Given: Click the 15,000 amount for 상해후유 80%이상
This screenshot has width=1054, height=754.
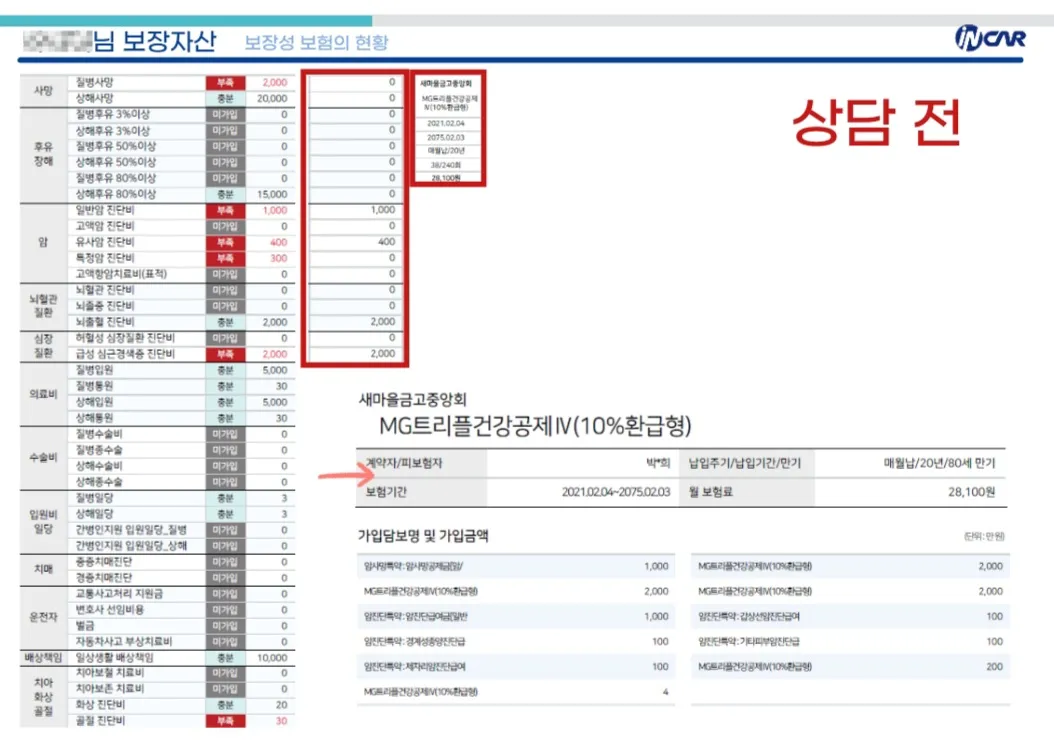Looking at the screenshot, I should pyautogui.click(x=272, y=194).
